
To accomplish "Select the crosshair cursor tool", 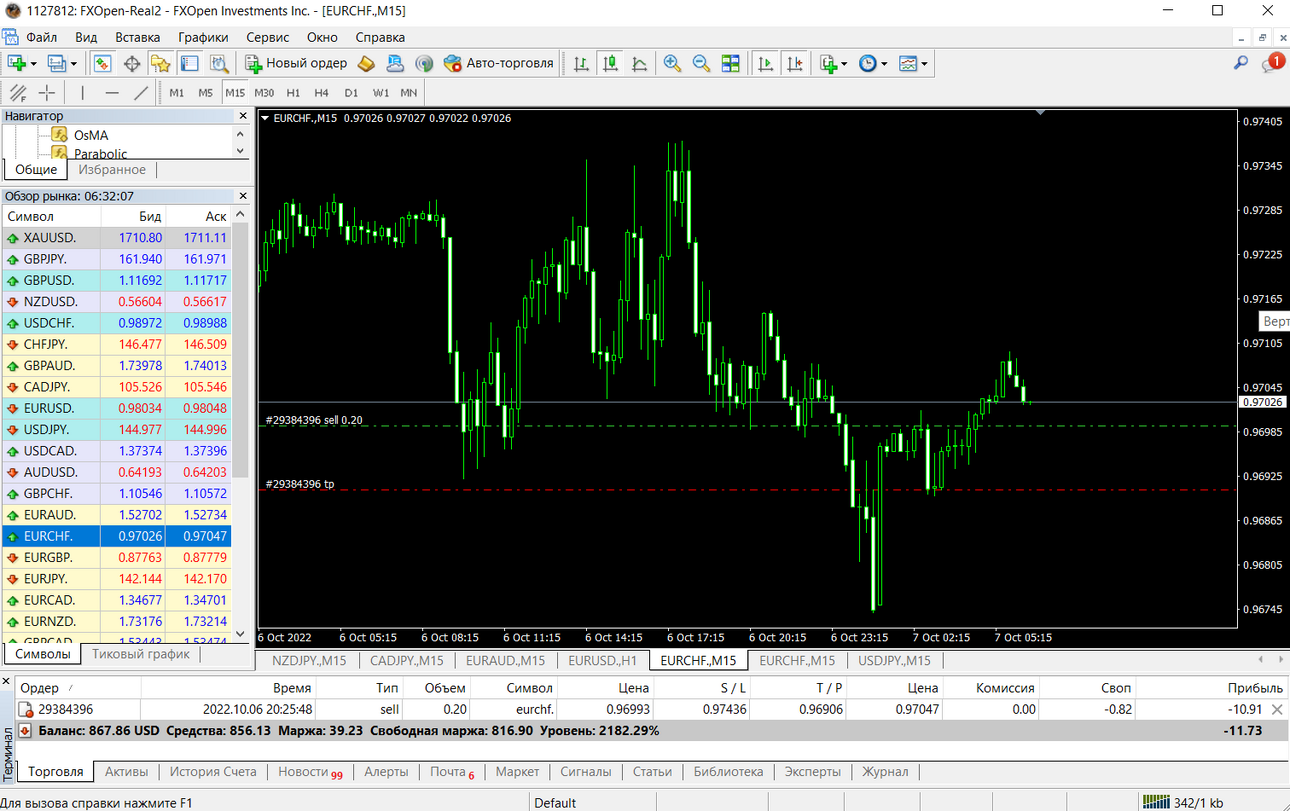I will pyautogui.click(x=47, y=93).
